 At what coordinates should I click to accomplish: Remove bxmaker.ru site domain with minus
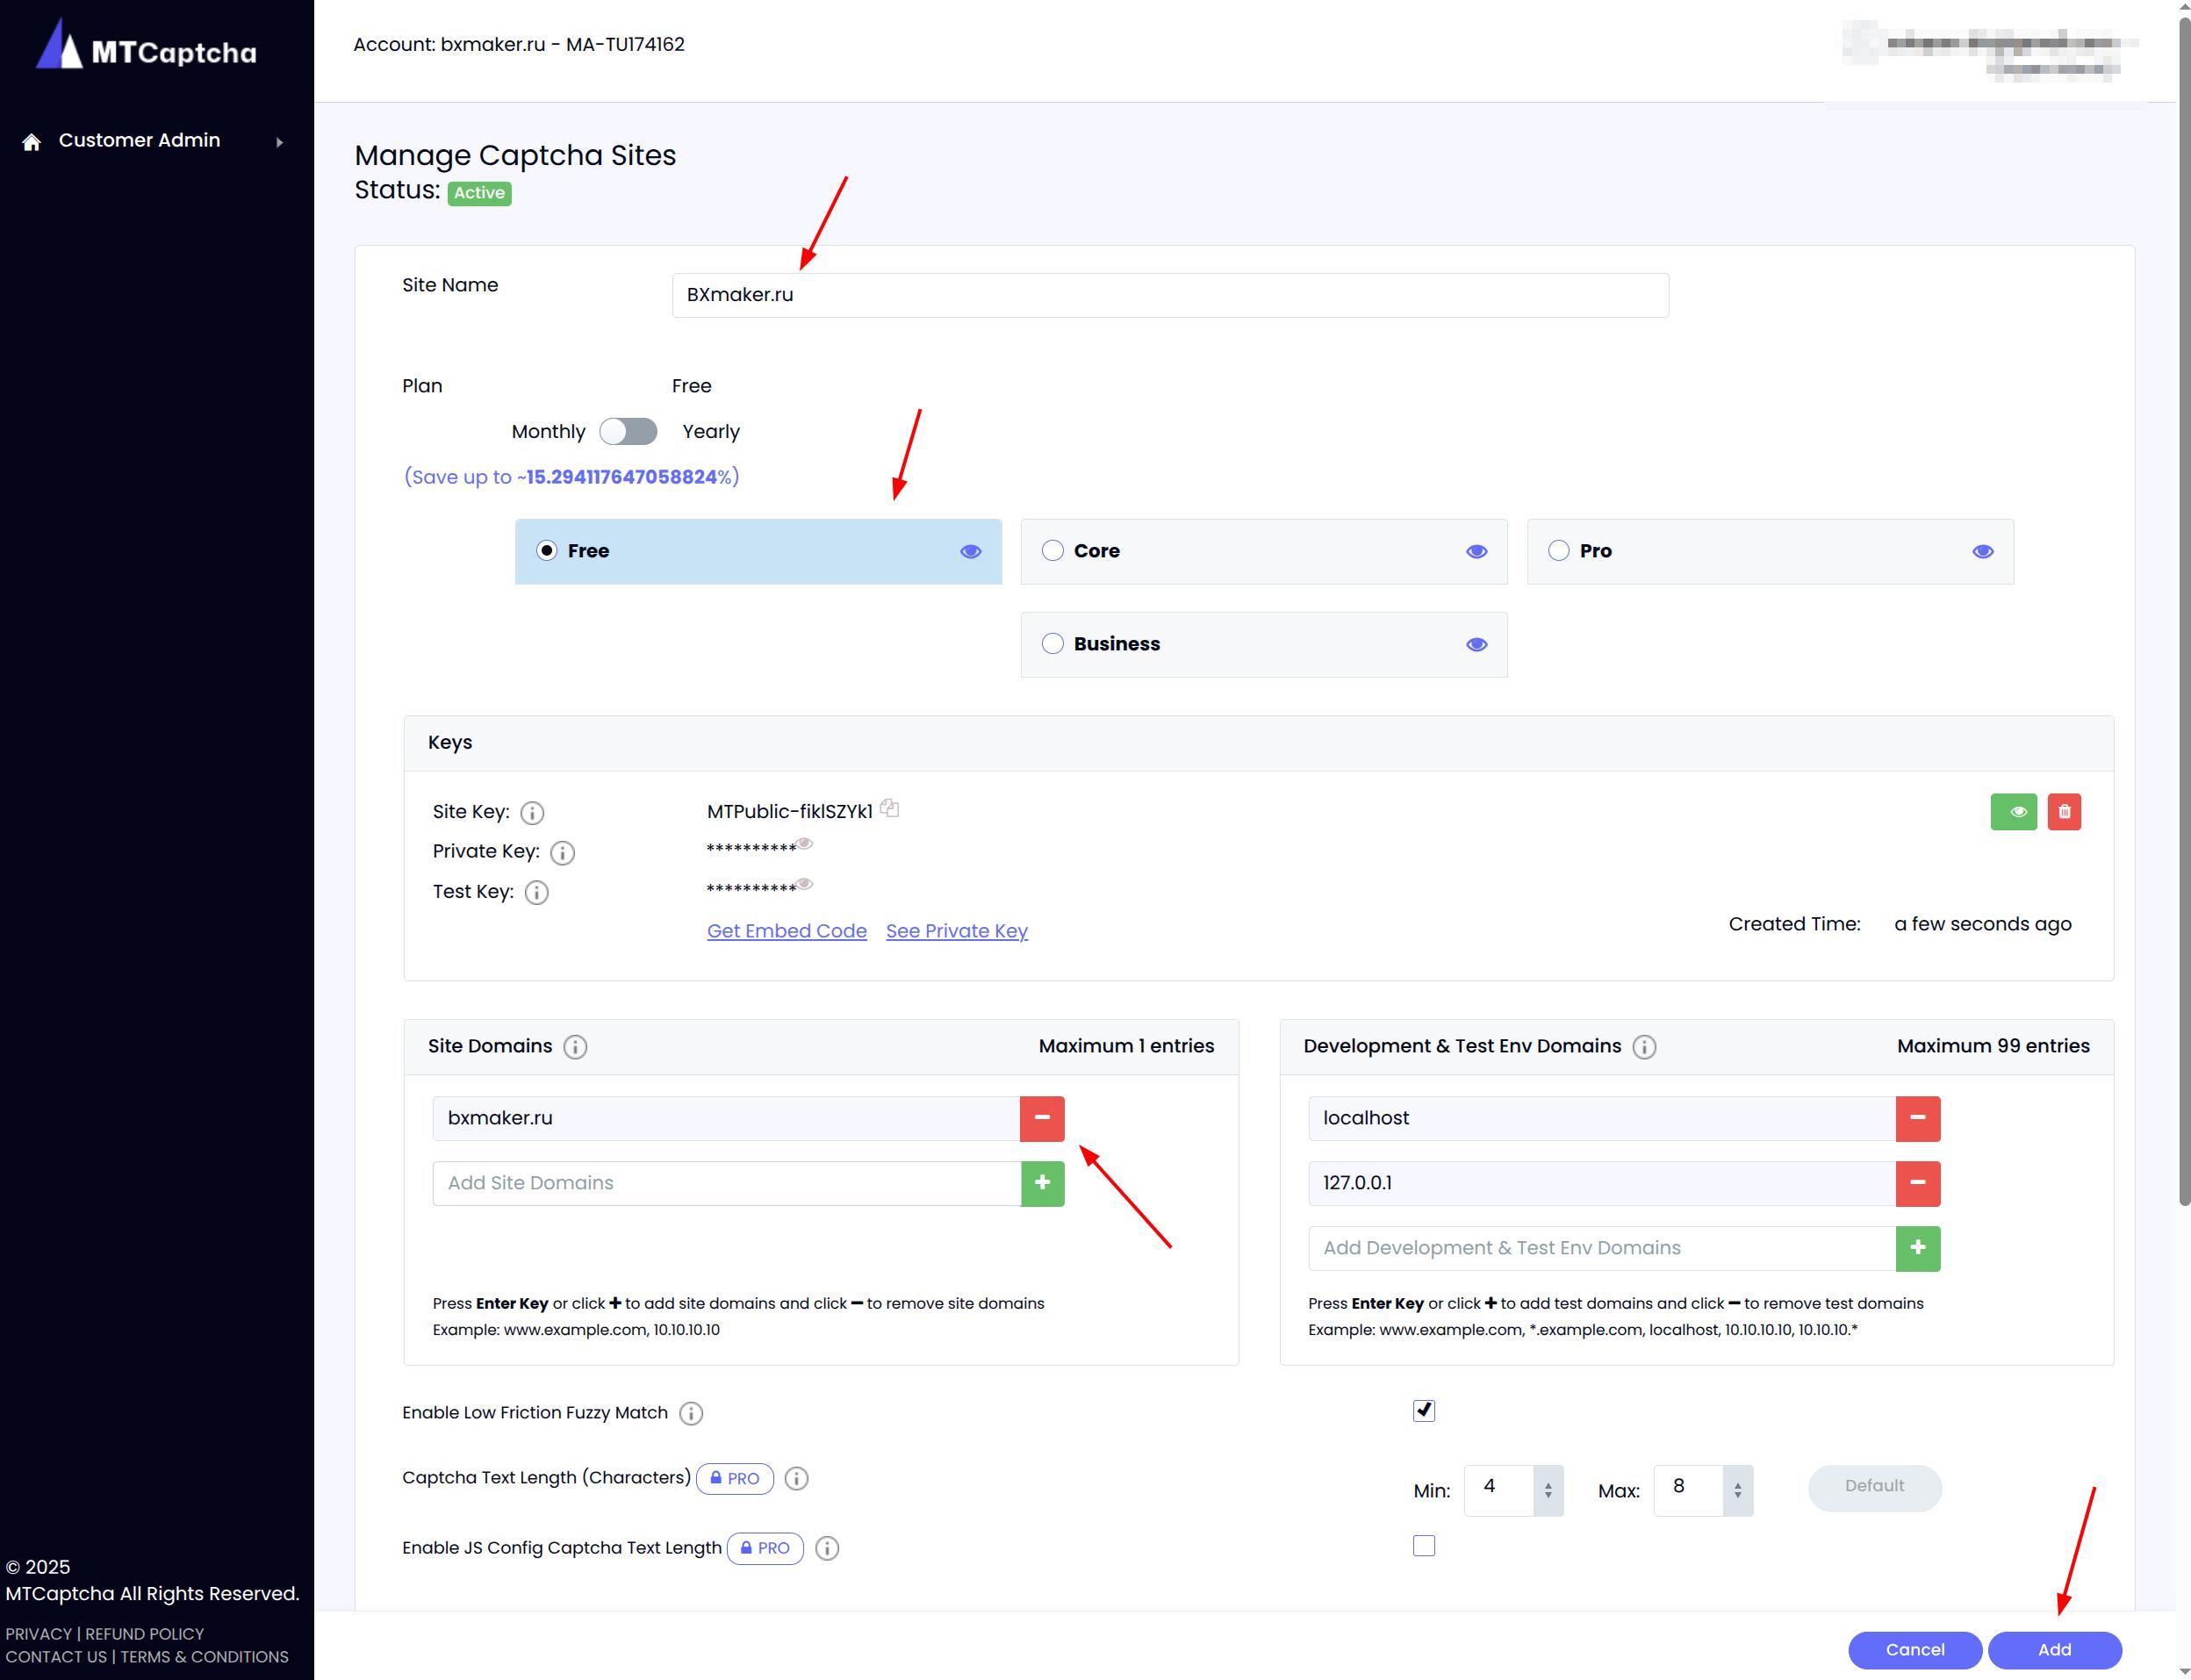[x=1041, y=1118]
